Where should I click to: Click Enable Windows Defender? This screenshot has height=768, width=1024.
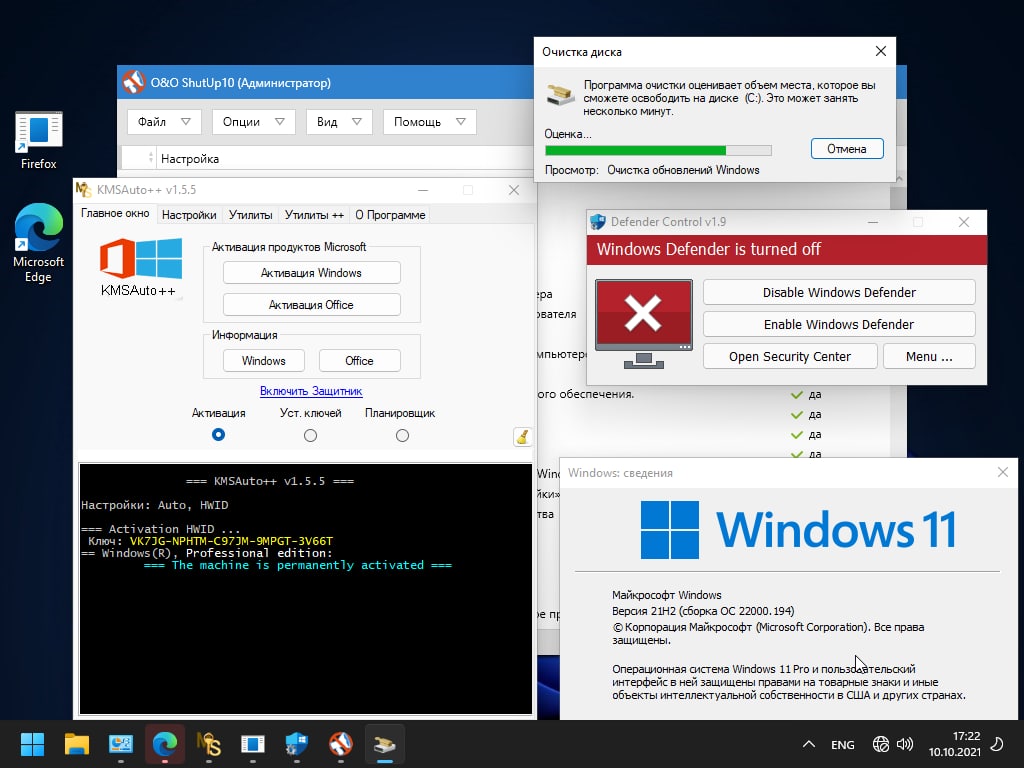(839, 325)
